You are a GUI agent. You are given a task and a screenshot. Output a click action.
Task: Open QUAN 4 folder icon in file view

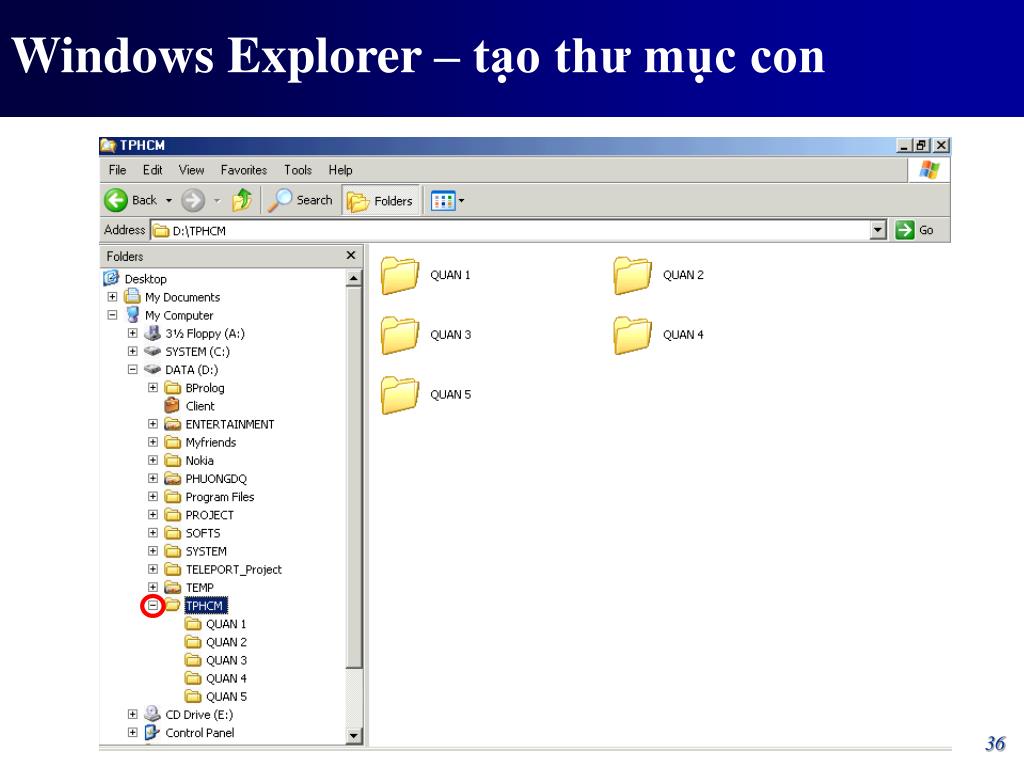point(632,335)
